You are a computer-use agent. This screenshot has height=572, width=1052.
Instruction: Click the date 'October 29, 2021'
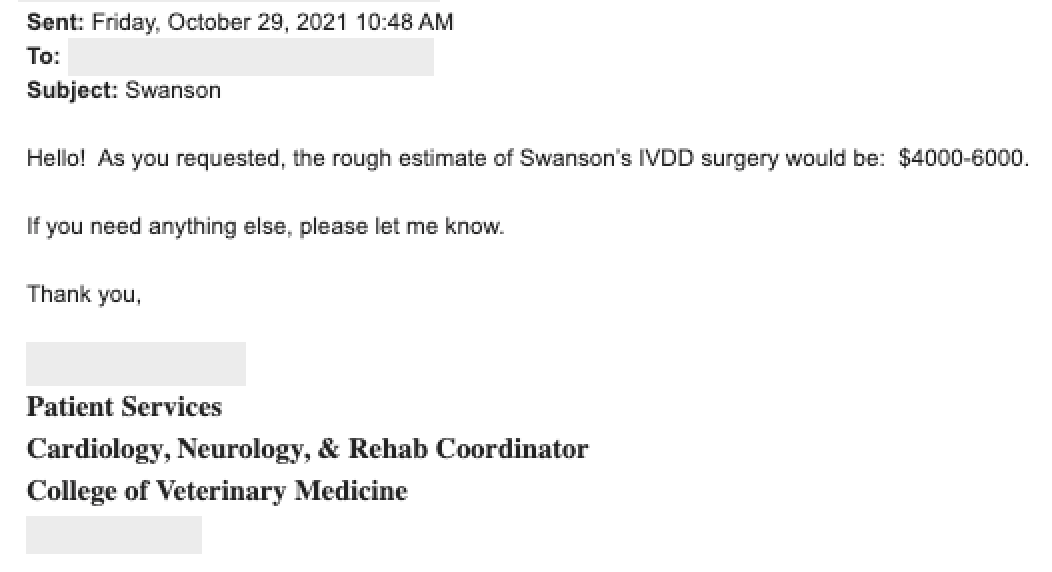[258, 22]
